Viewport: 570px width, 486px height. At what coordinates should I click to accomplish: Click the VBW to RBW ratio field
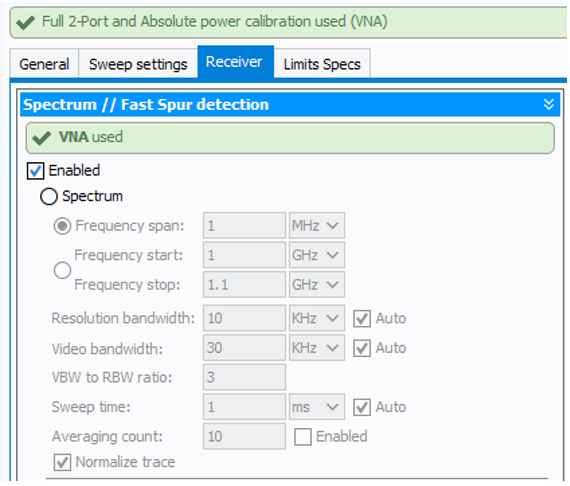(x=244, y=377)
